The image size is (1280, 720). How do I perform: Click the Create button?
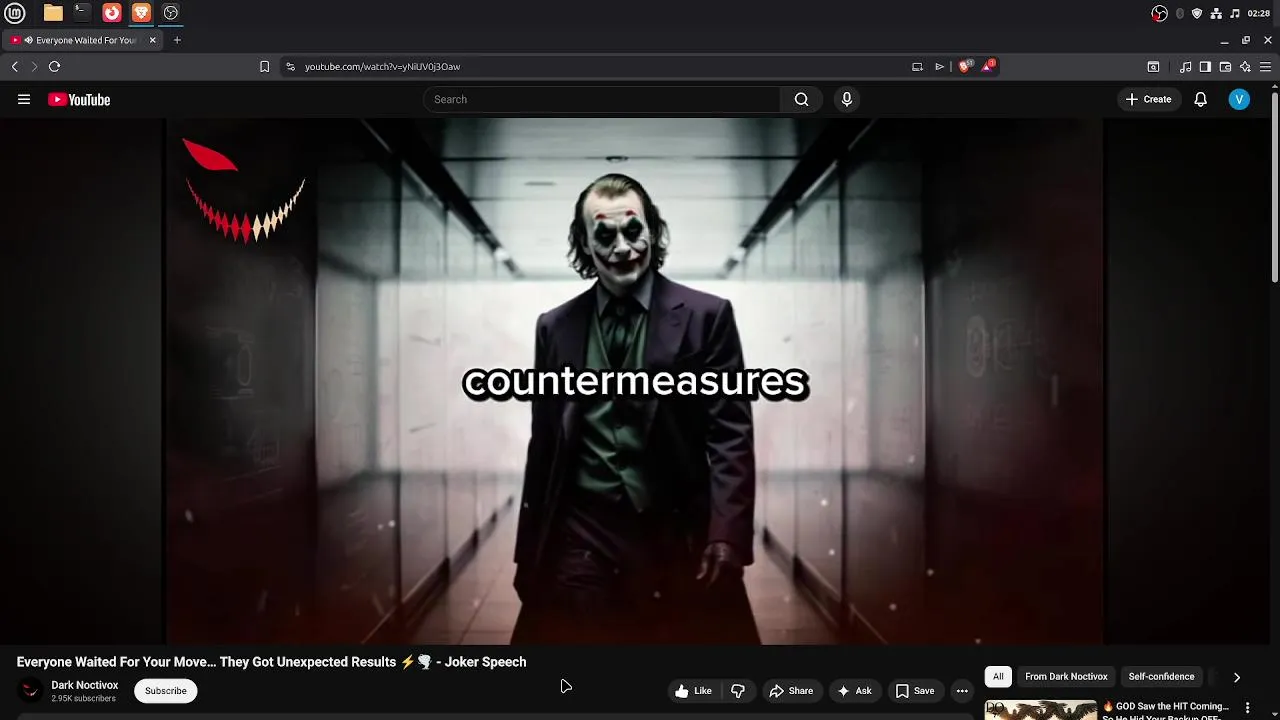click(x=1148, y=99)
